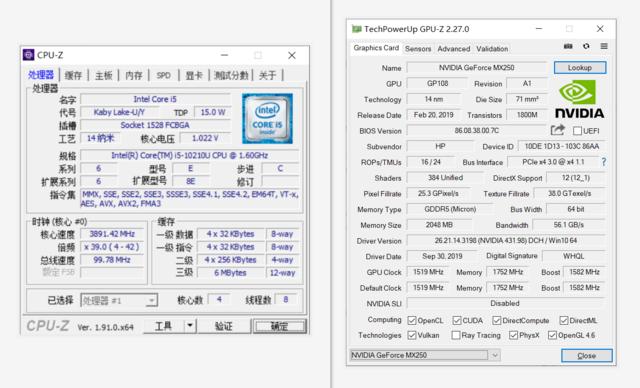Click the Lookup button in GPU-Z

580,68
